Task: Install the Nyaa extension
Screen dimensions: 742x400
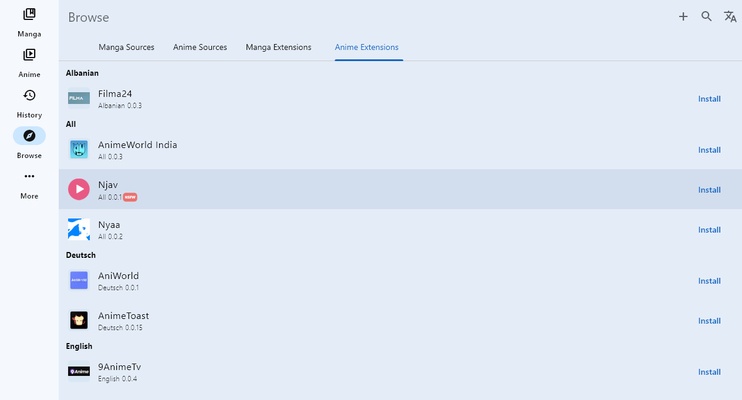Action: pos(709,230)
